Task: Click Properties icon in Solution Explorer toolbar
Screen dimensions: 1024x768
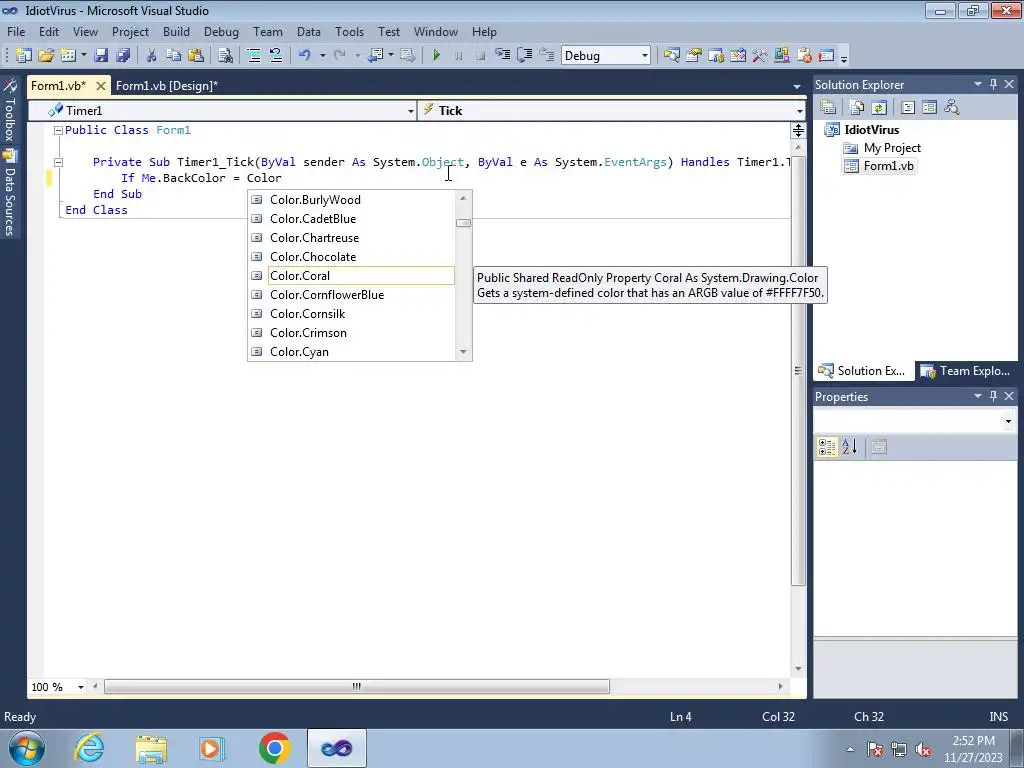Action: click(828, 107)
